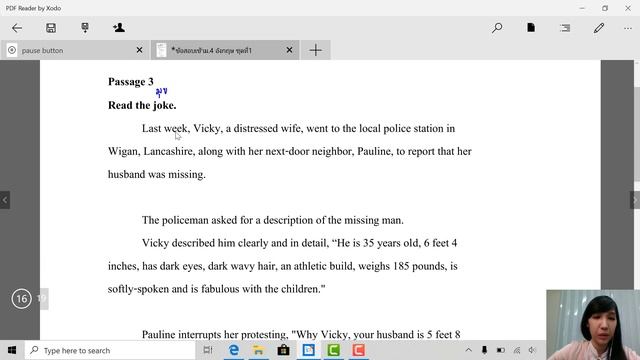This screenshot has width=640, height=360.
Task: Open the page view mode icon
Action: point(531,28)
